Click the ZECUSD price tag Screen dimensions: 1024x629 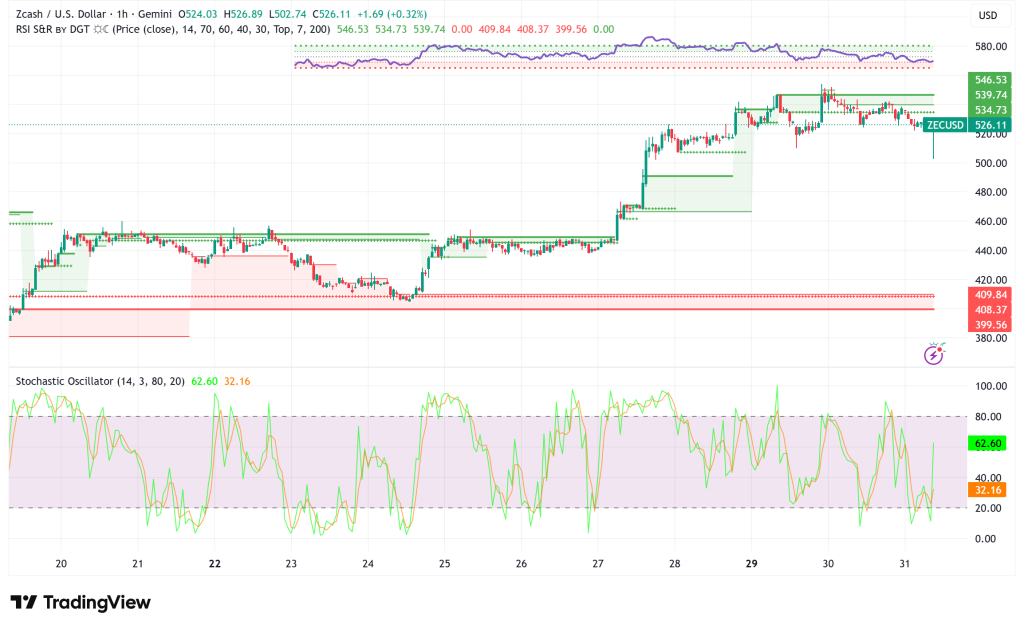(944, 126)
